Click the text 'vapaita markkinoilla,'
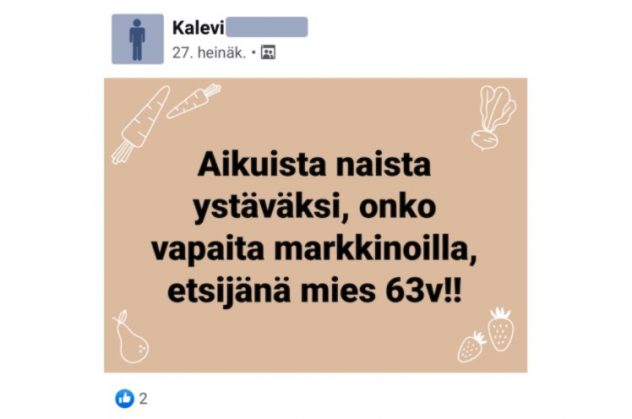The image size is (632, 419). 315,250
